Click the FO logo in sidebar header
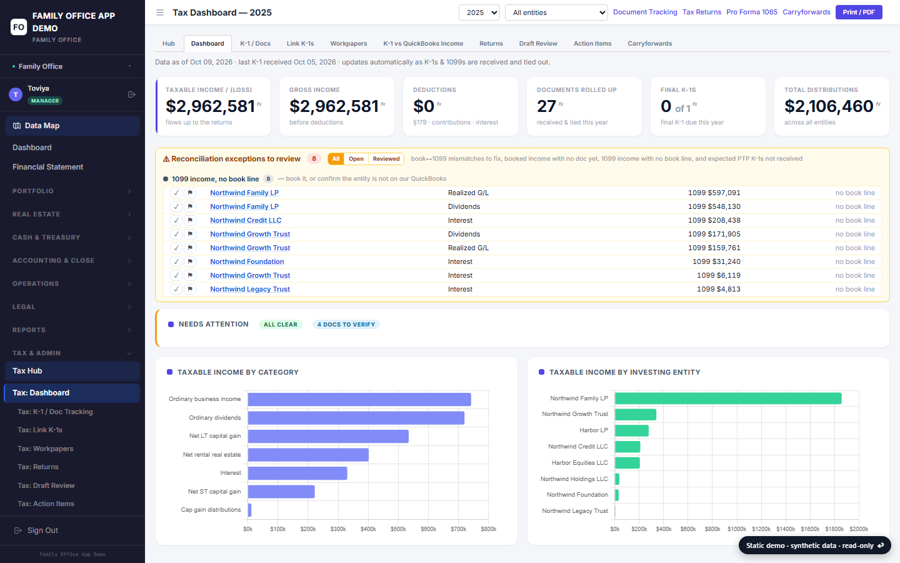The image size is (900, 563). point(18,26)
